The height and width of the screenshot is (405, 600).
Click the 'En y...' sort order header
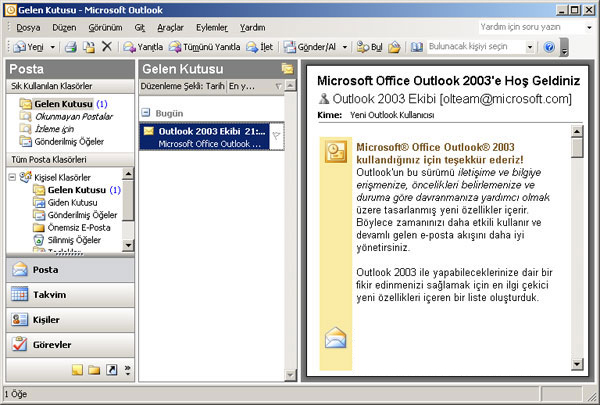[250, 86]
